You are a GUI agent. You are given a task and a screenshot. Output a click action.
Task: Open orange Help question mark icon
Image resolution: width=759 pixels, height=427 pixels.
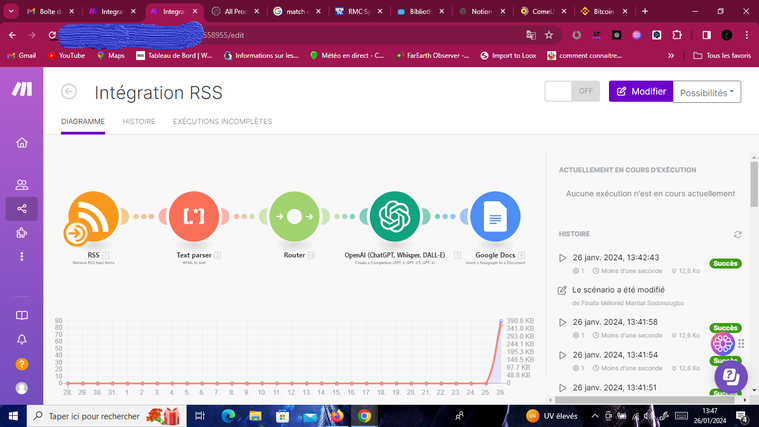[x=22, y=364]
